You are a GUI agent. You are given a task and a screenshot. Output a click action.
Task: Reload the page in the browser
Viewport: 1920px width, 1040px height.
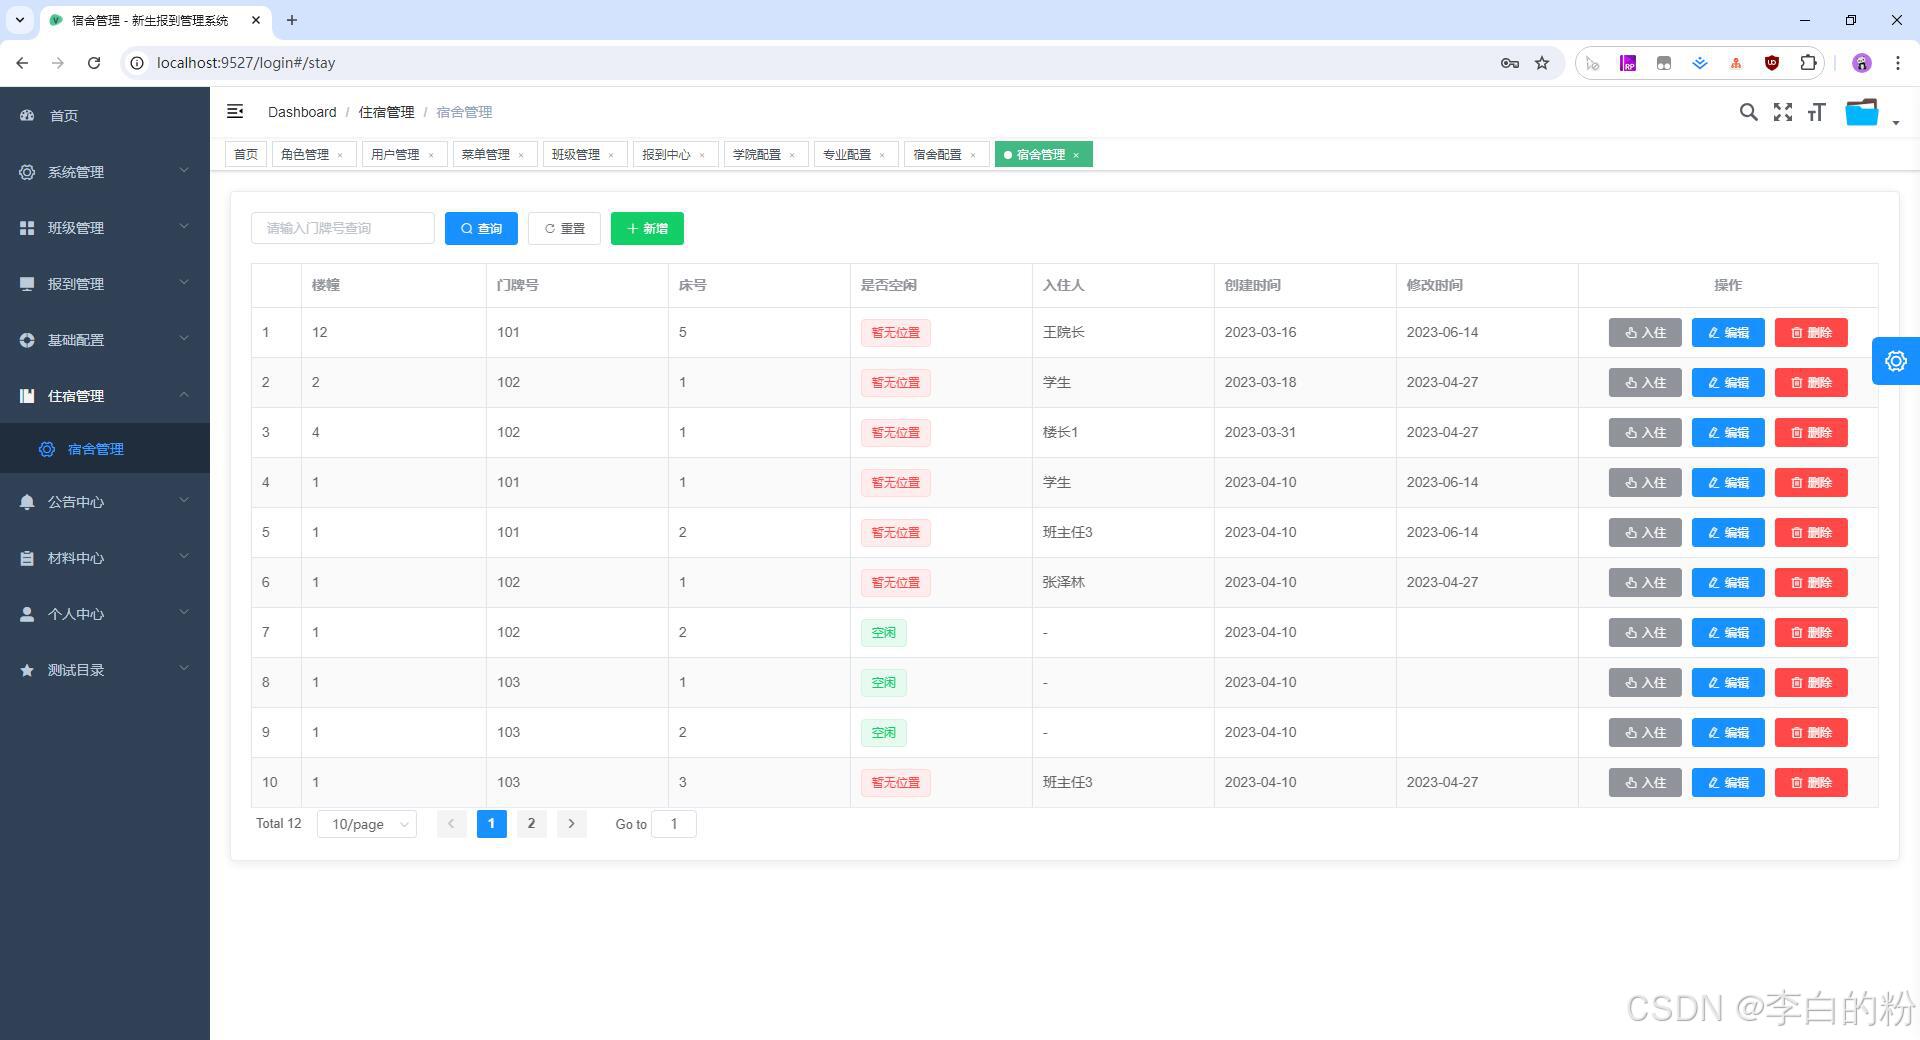pos(94,63)
